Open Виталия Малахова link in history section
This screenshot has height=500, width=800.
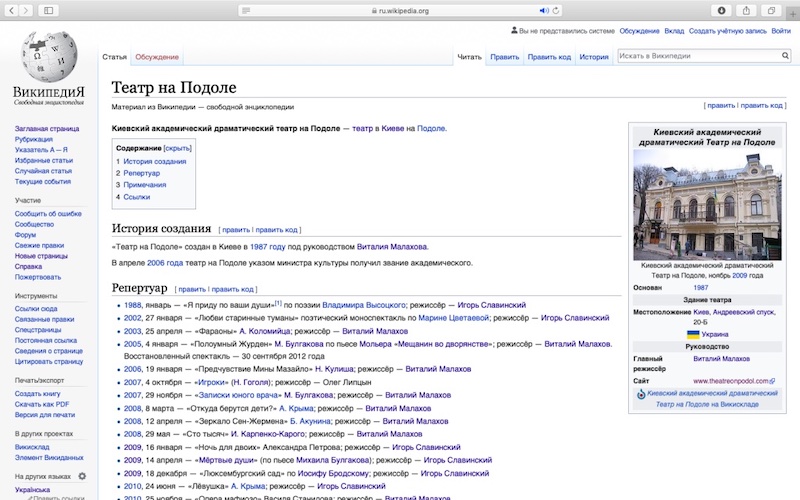392,247
